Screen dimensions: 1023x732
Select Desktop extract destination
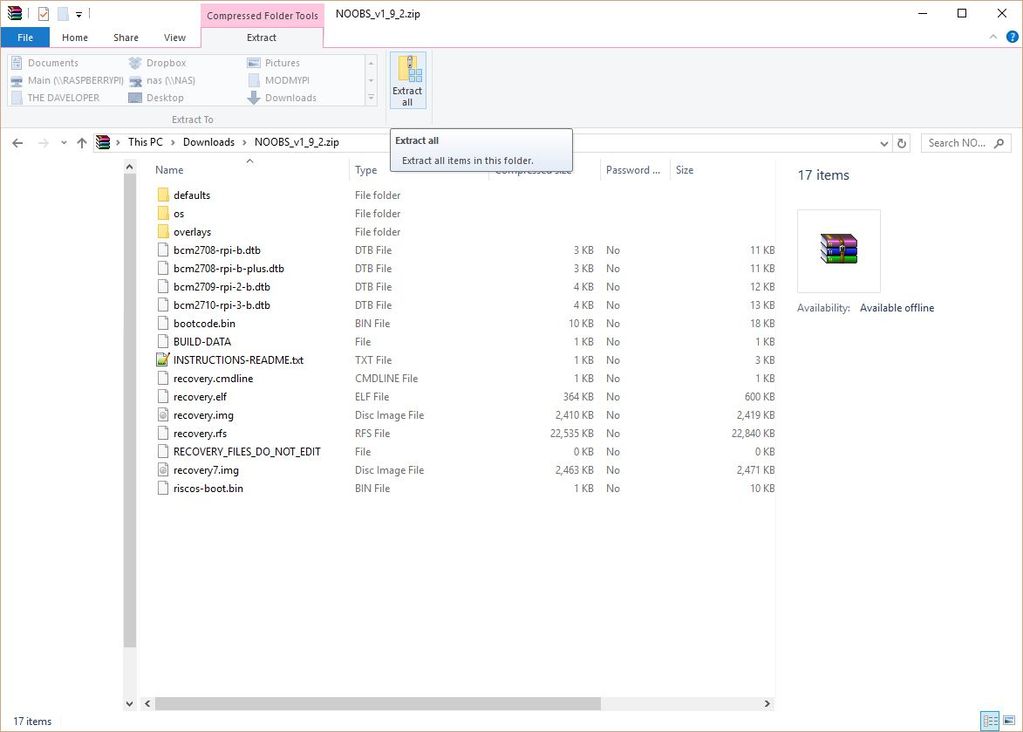[156, 98]
